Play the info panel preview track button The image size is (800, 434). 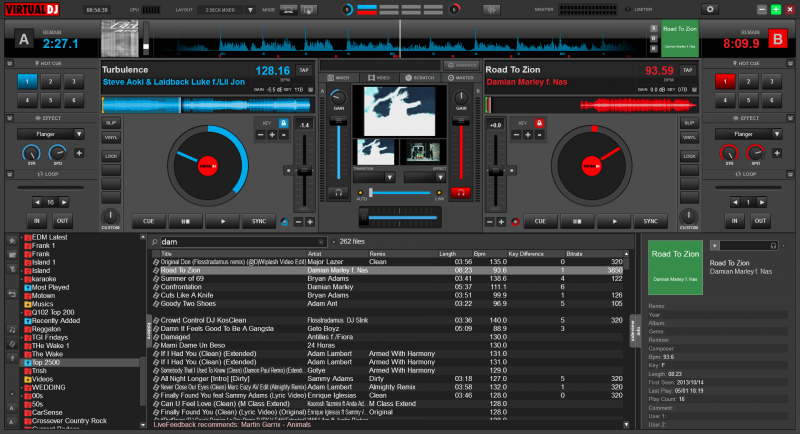coord(715,246)
